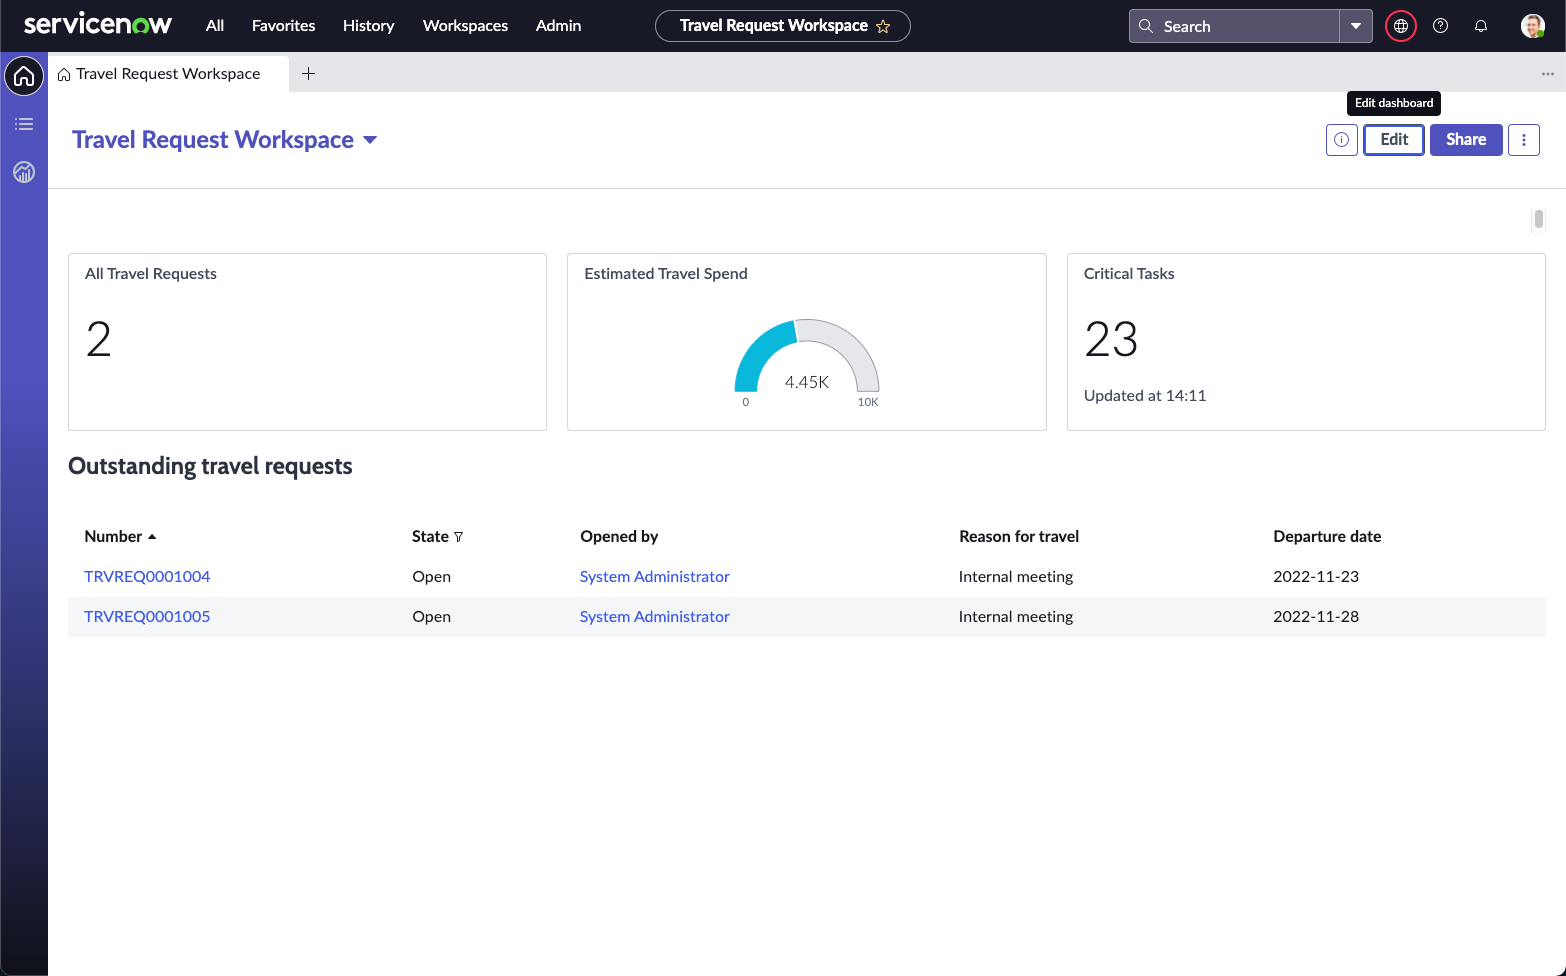Show notifications bell
Viewport: 1566px width, 976px height.
1481,26
